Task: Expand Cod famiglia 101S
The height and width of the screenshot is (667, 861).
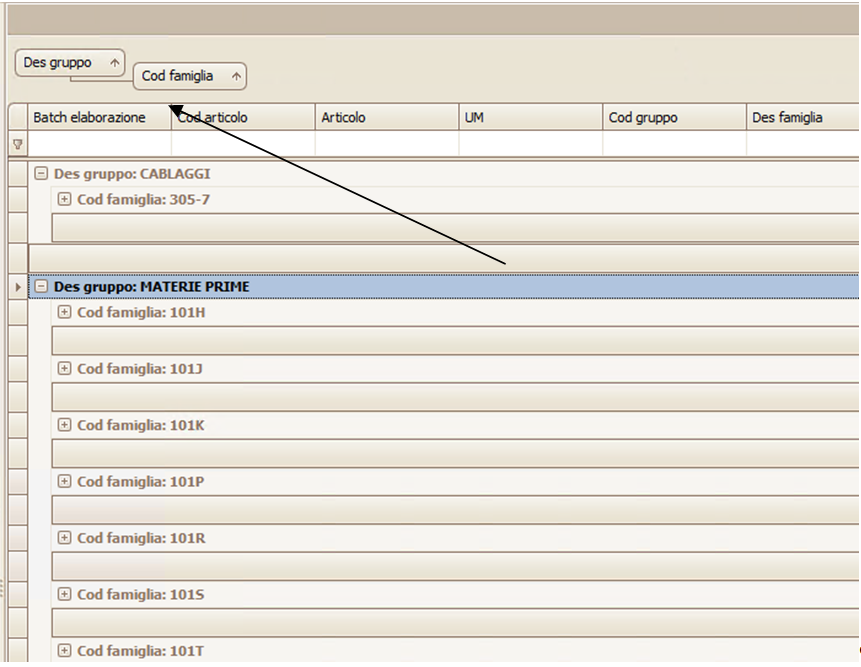Action: point(65,594)
